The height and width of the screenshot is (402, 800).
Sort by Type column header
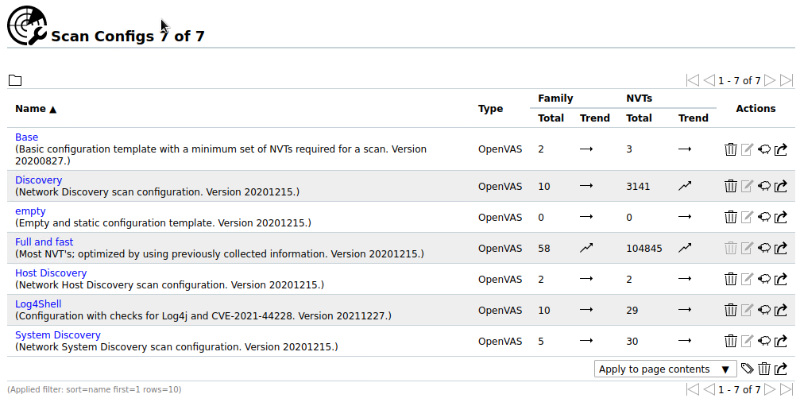490,108
